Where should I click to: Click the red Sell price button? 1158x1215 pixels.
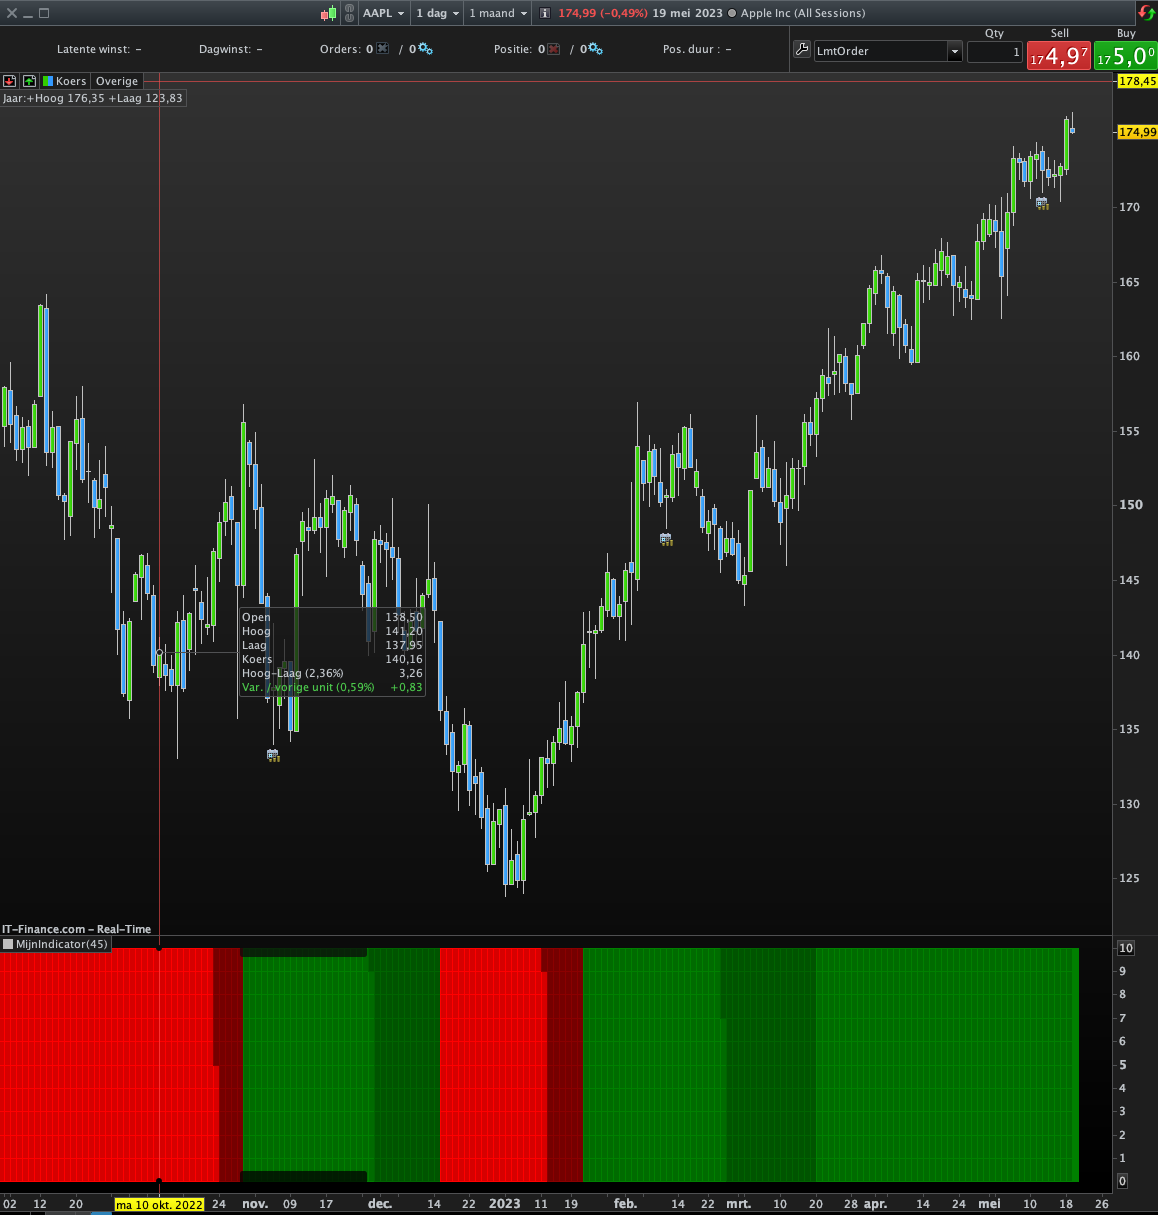(1058, 56)
